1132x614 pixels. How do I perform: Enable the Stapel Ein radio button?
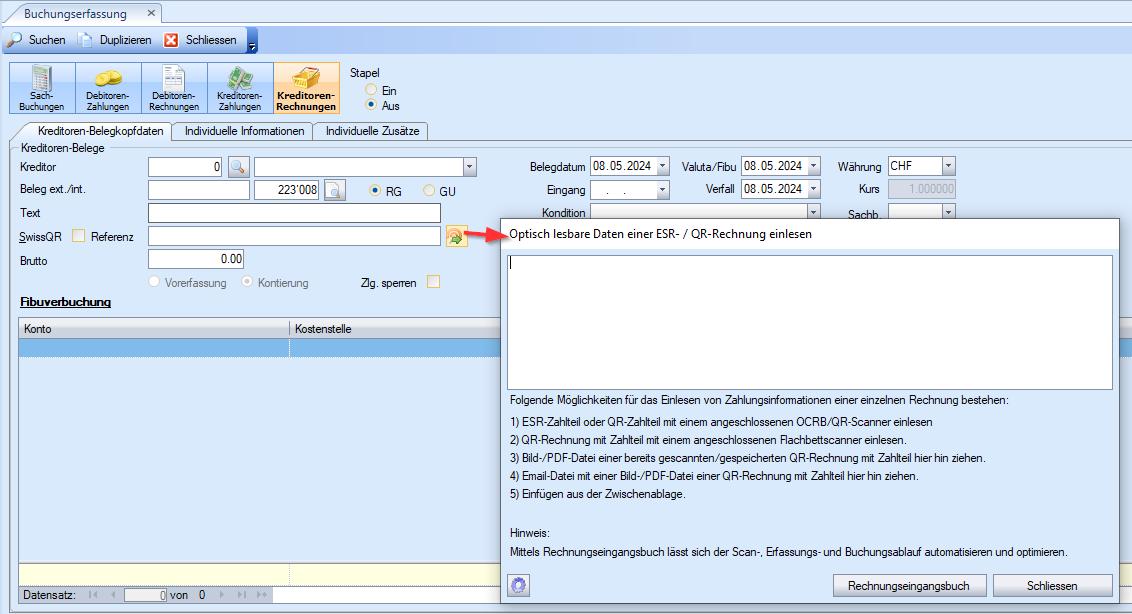pos(371,90)
